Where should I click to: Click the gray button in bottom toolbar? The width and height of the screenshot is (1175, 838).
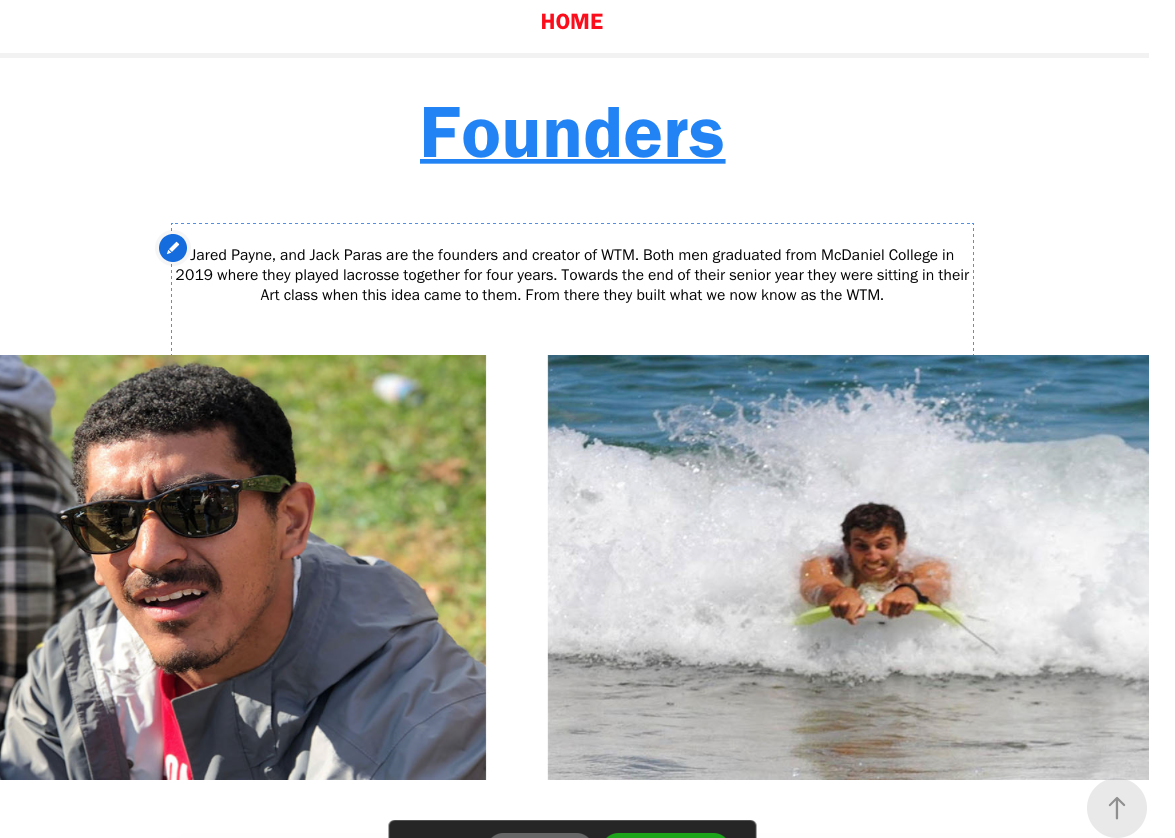point(540,835)
